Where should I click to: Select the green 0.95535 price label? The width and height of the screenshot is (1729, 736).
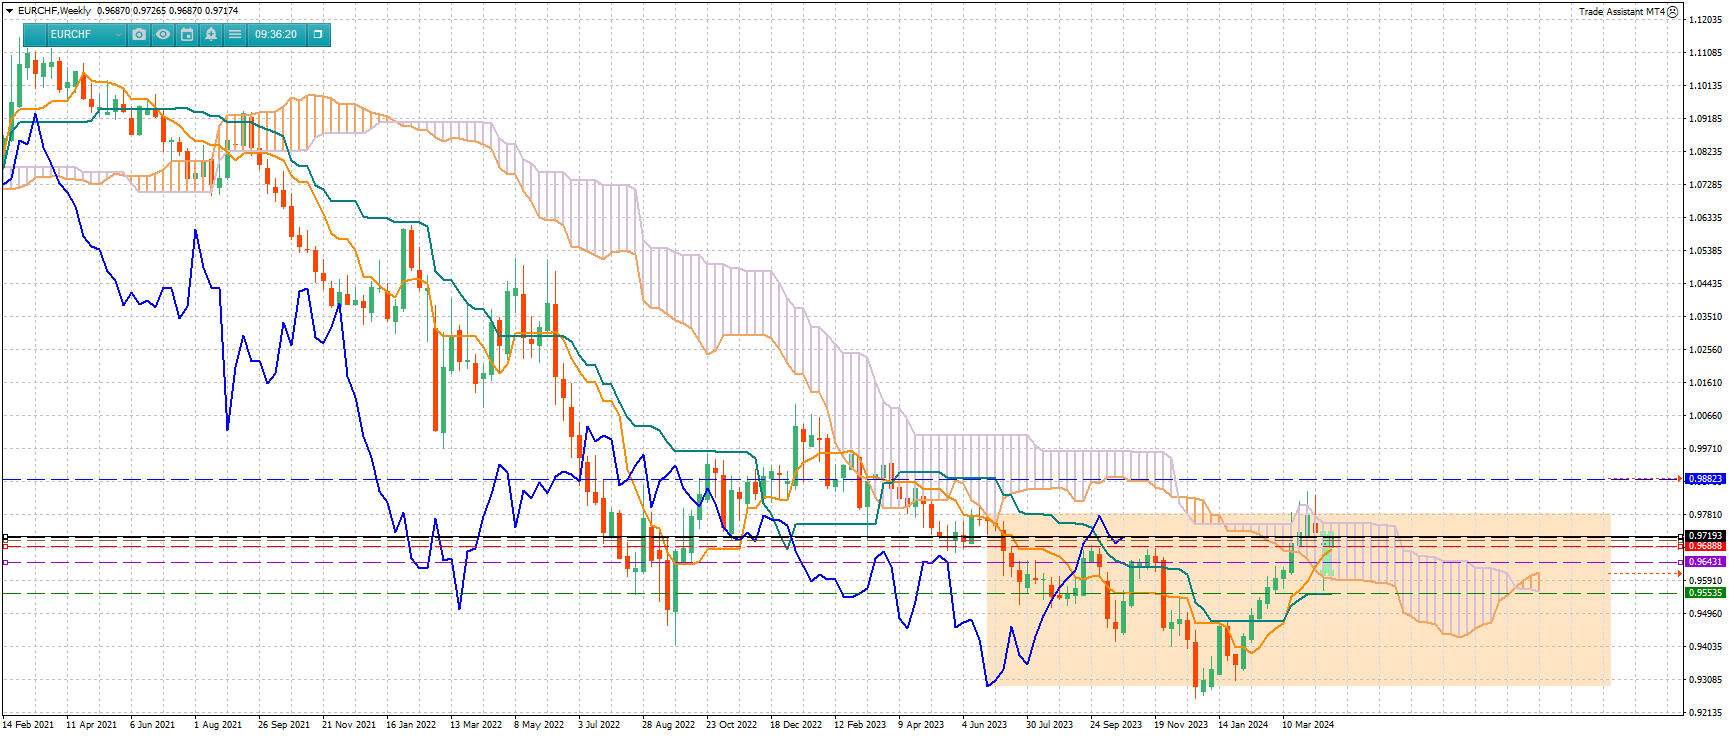pyautogui.click(x=1706, y=593)
